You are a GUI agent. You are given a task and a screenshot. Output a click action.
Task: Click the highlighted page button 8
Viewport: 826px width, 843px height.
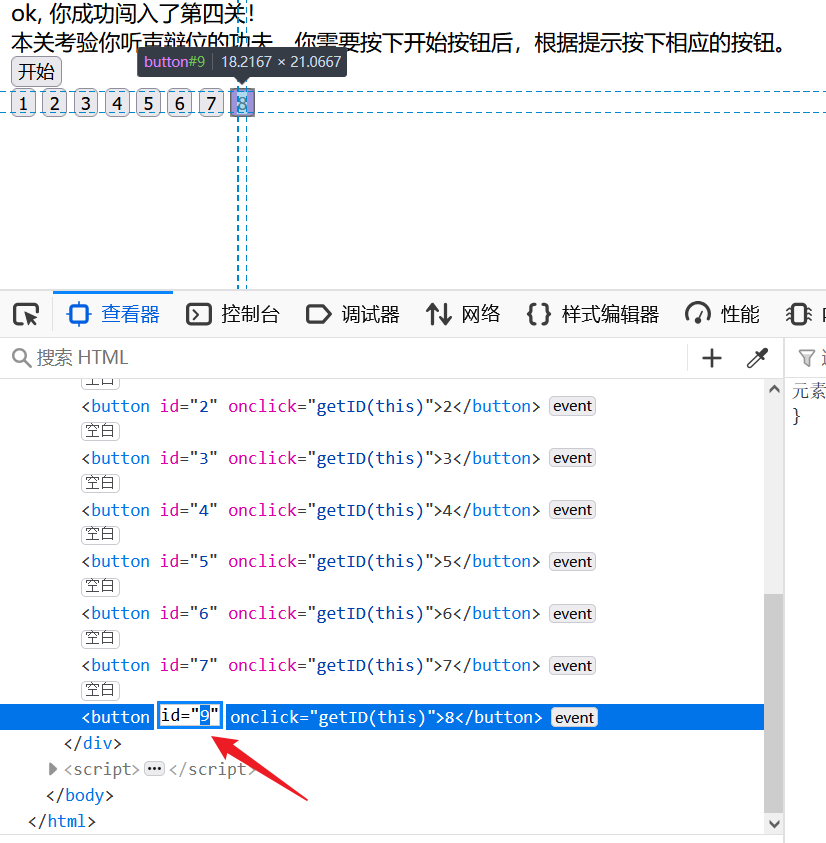pos(242,103)
